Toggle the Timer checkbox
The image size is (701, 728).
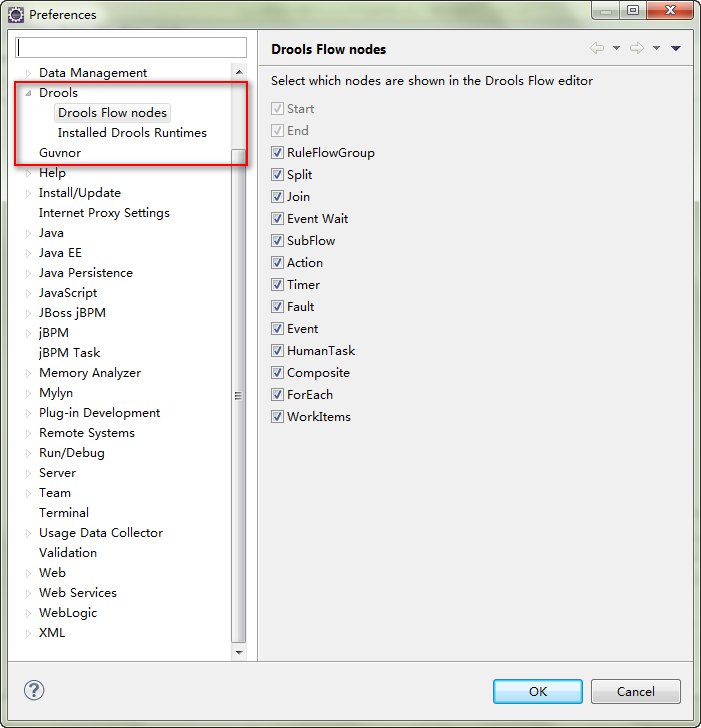pyautogui.click(x=277, y=284)
